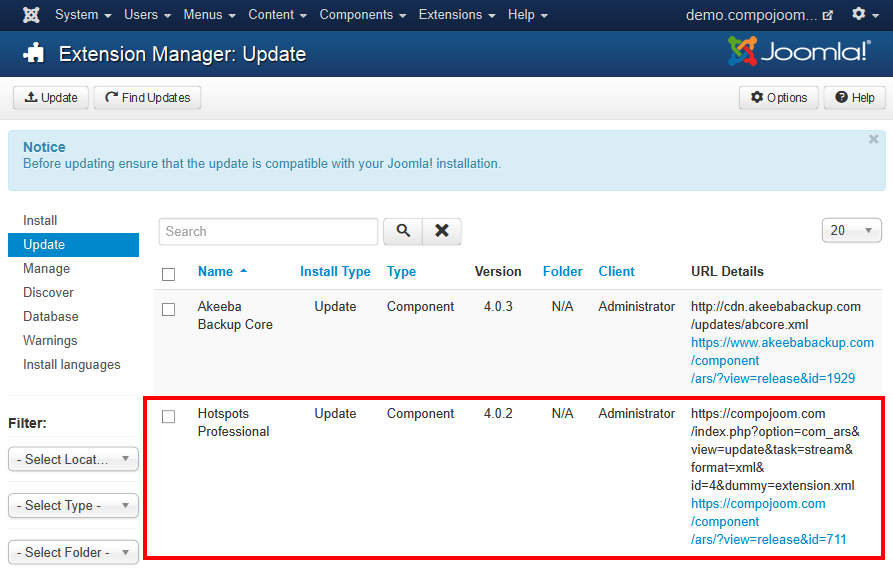Click the extension puzzle icon in header
The width and height of the screenshot is (893, 571).
tap(34, 54)
